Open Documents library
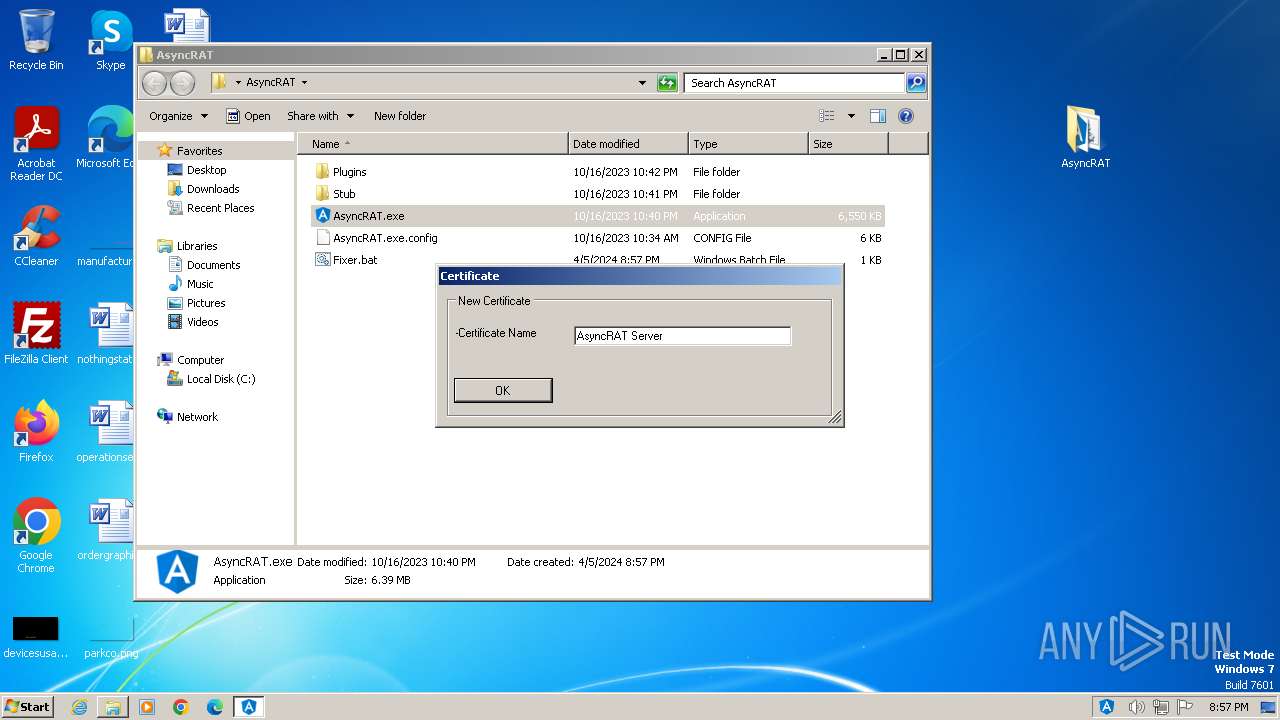 [213, 265]
